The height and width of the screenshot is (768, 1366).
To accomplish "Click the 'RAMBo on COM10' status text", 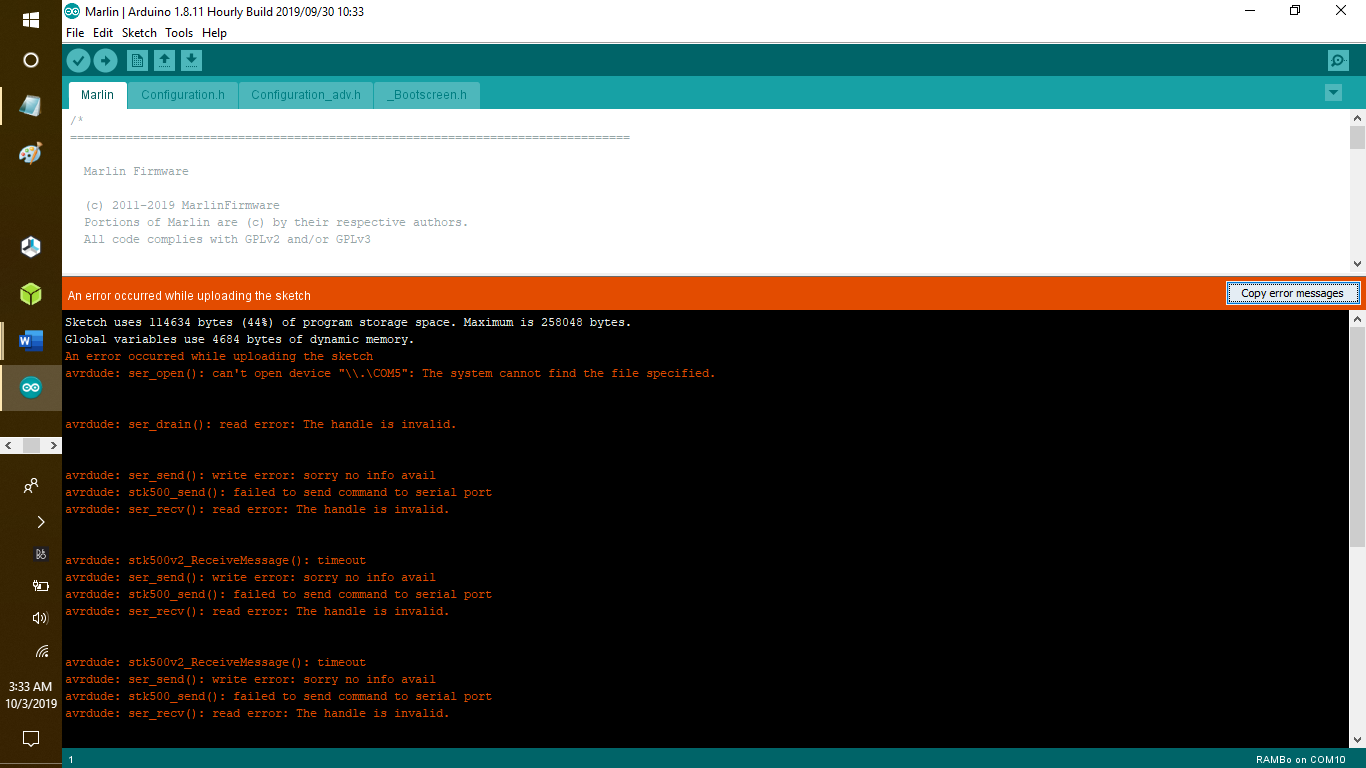I will click(x=1301, y=760).
